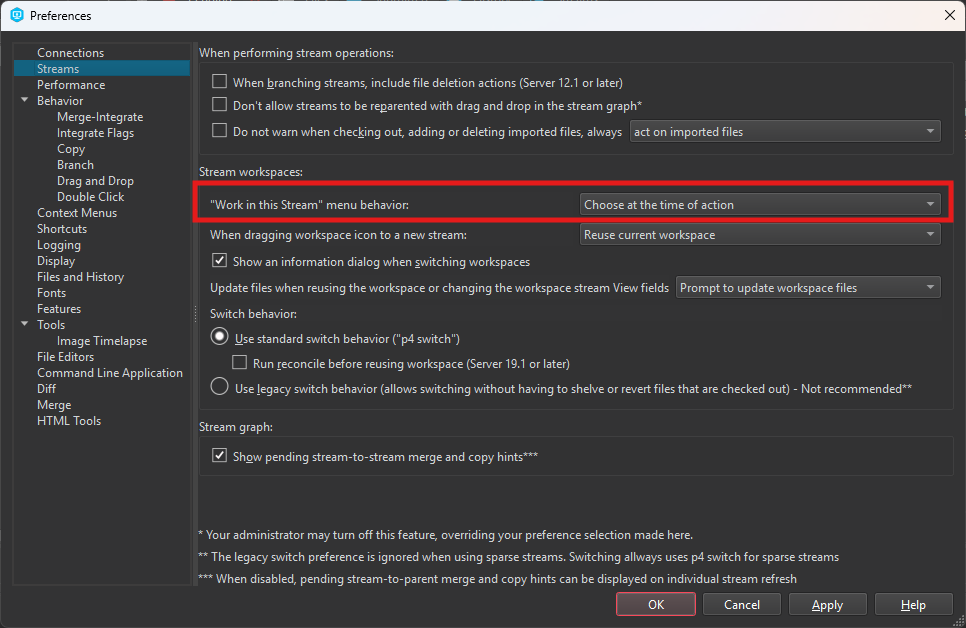
Task: Click the OK button
Action: pyautogui.click(x=656, y=604)
